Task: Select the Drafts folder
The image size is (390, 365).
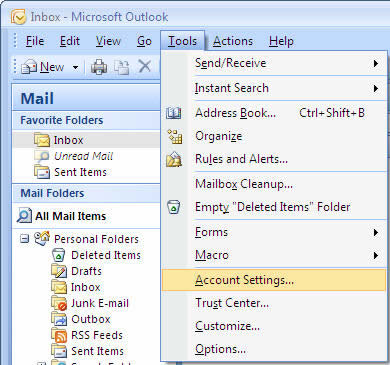Action: (86, 271)
